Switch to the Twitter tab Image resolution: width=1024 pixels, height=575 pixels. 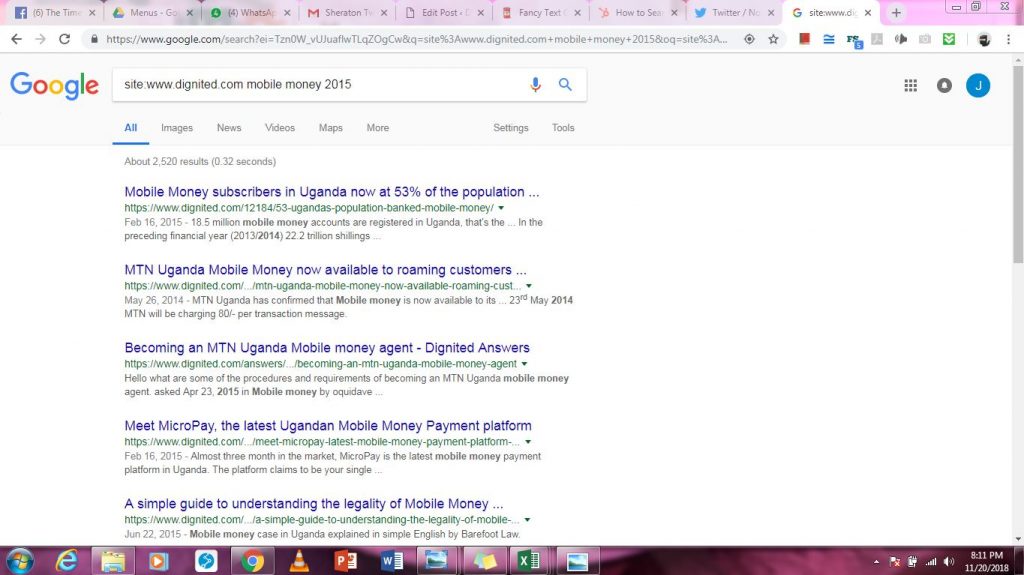click(x=735, y=12)
